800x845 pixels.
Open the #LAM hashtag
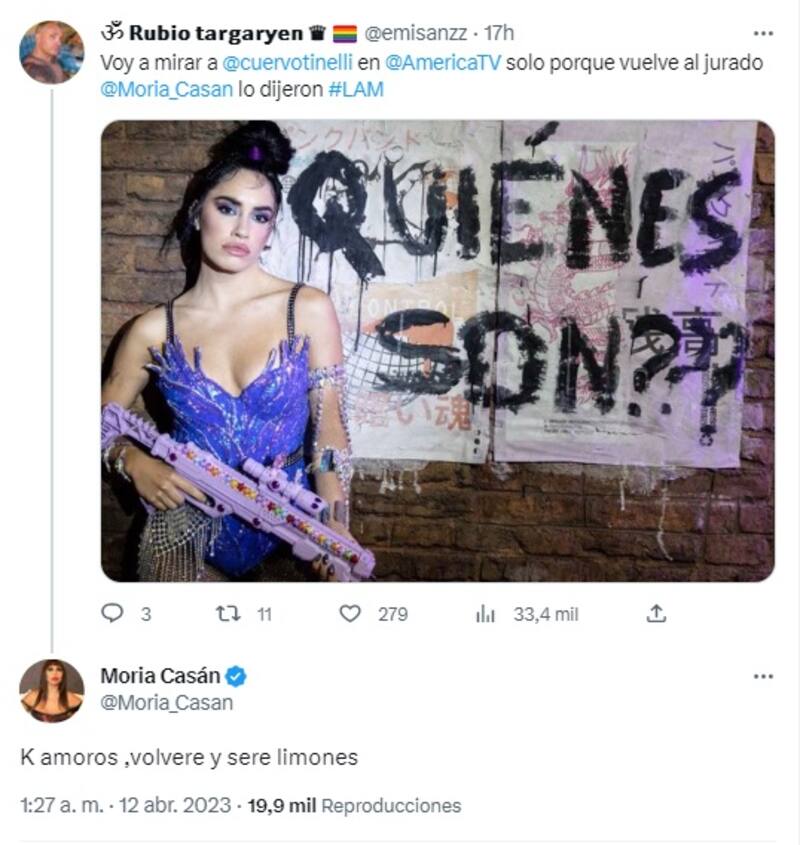356,89
